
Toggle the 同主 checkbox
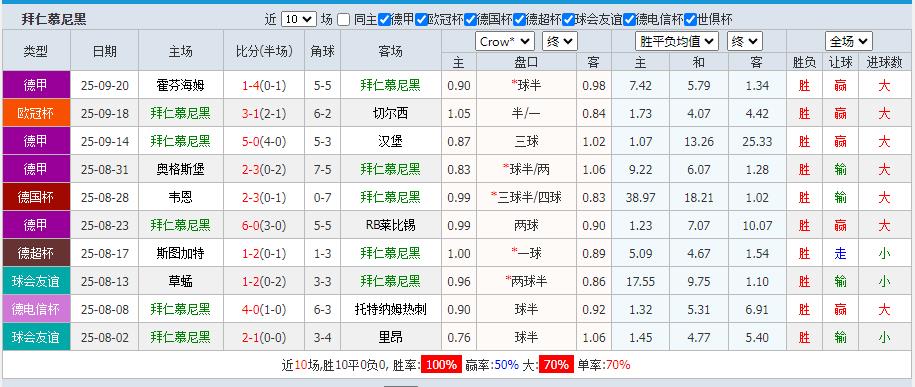[344, 19]
